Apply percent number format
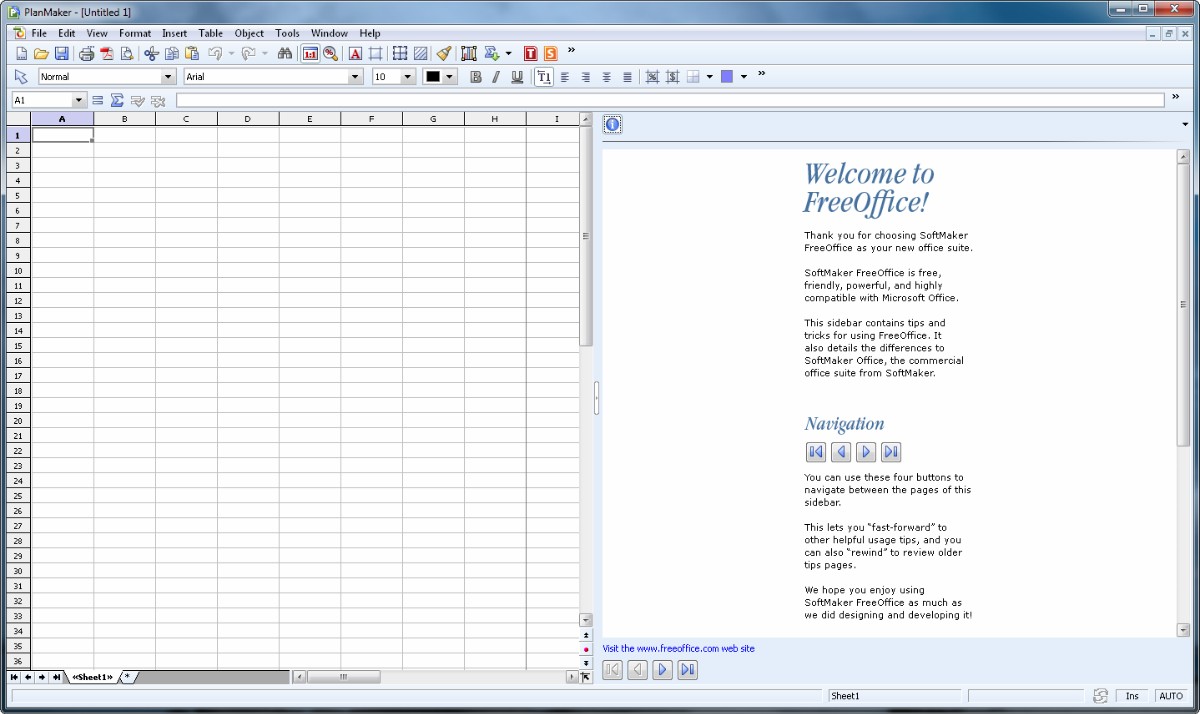 coord(652,77)
